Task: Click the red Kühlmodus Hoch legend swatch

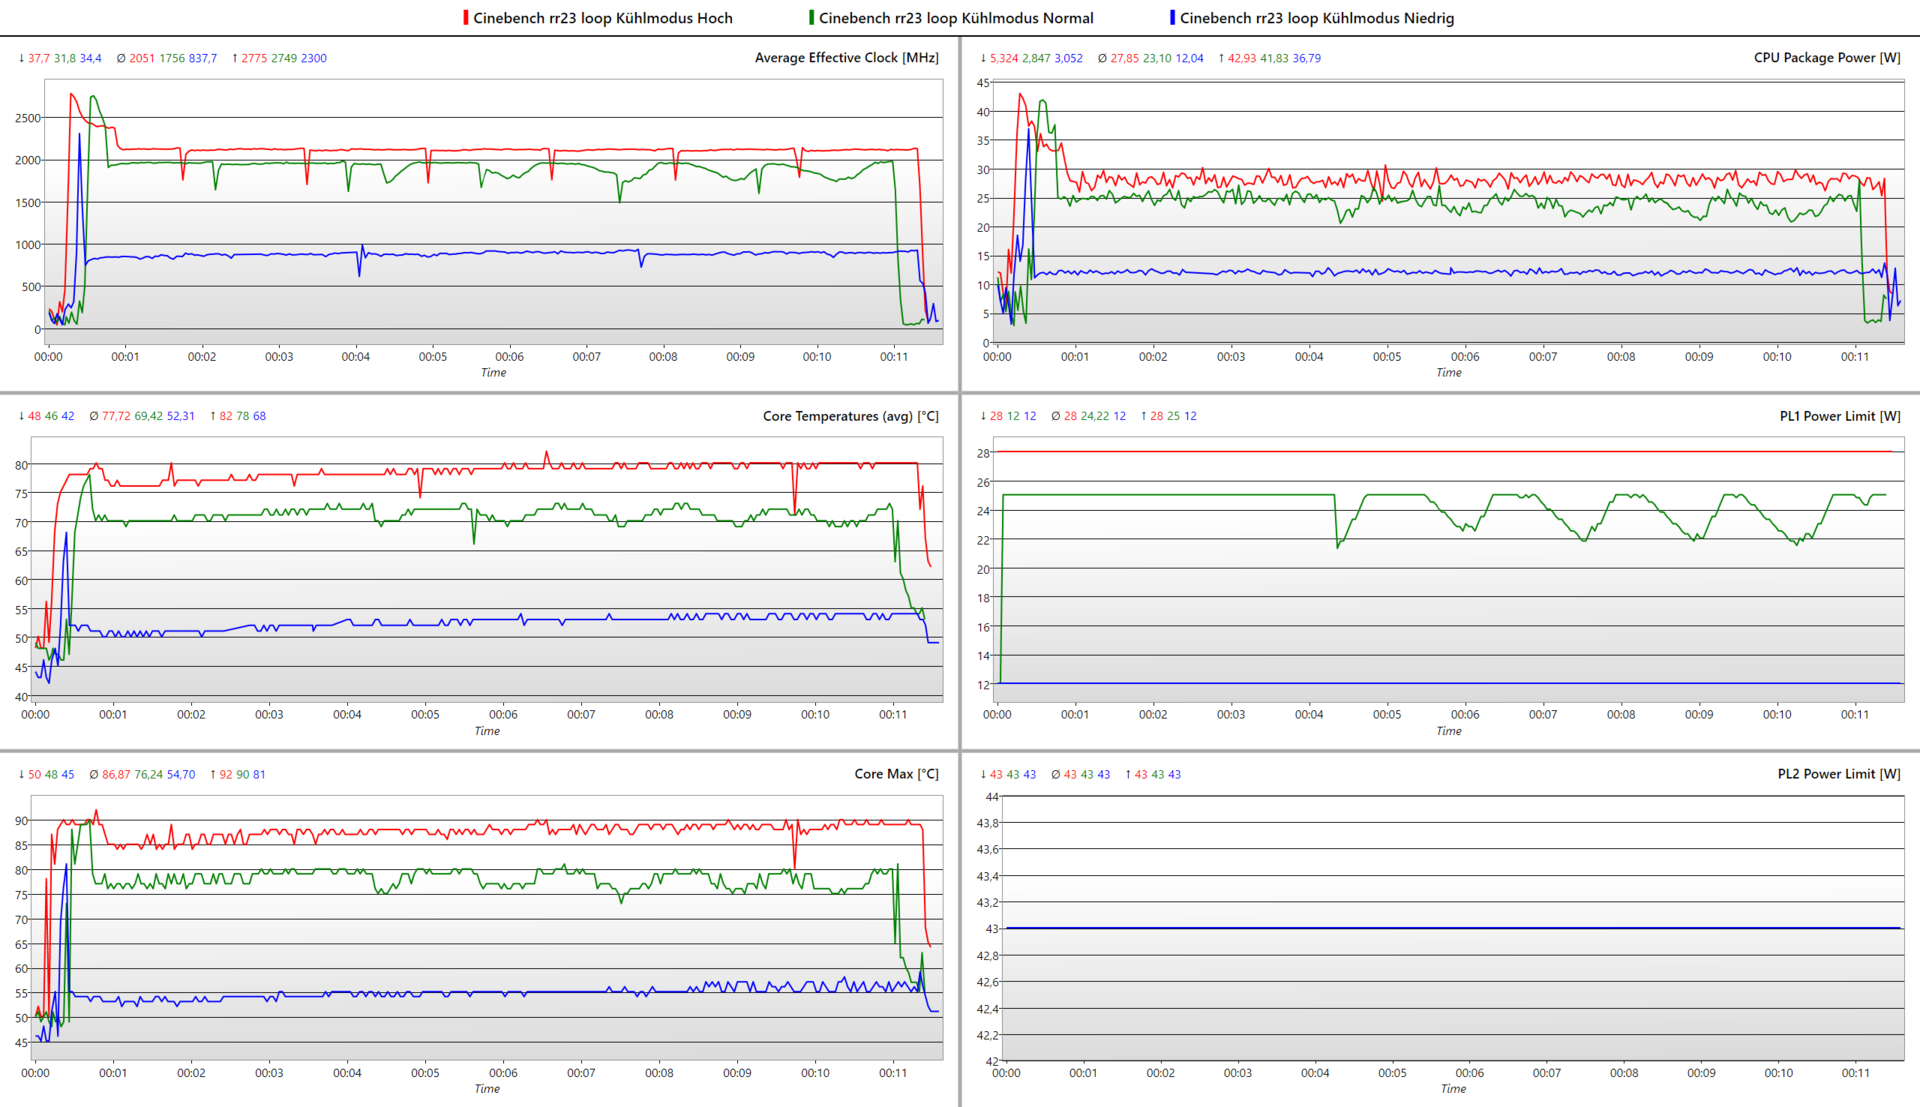Action: pos(465,18)
